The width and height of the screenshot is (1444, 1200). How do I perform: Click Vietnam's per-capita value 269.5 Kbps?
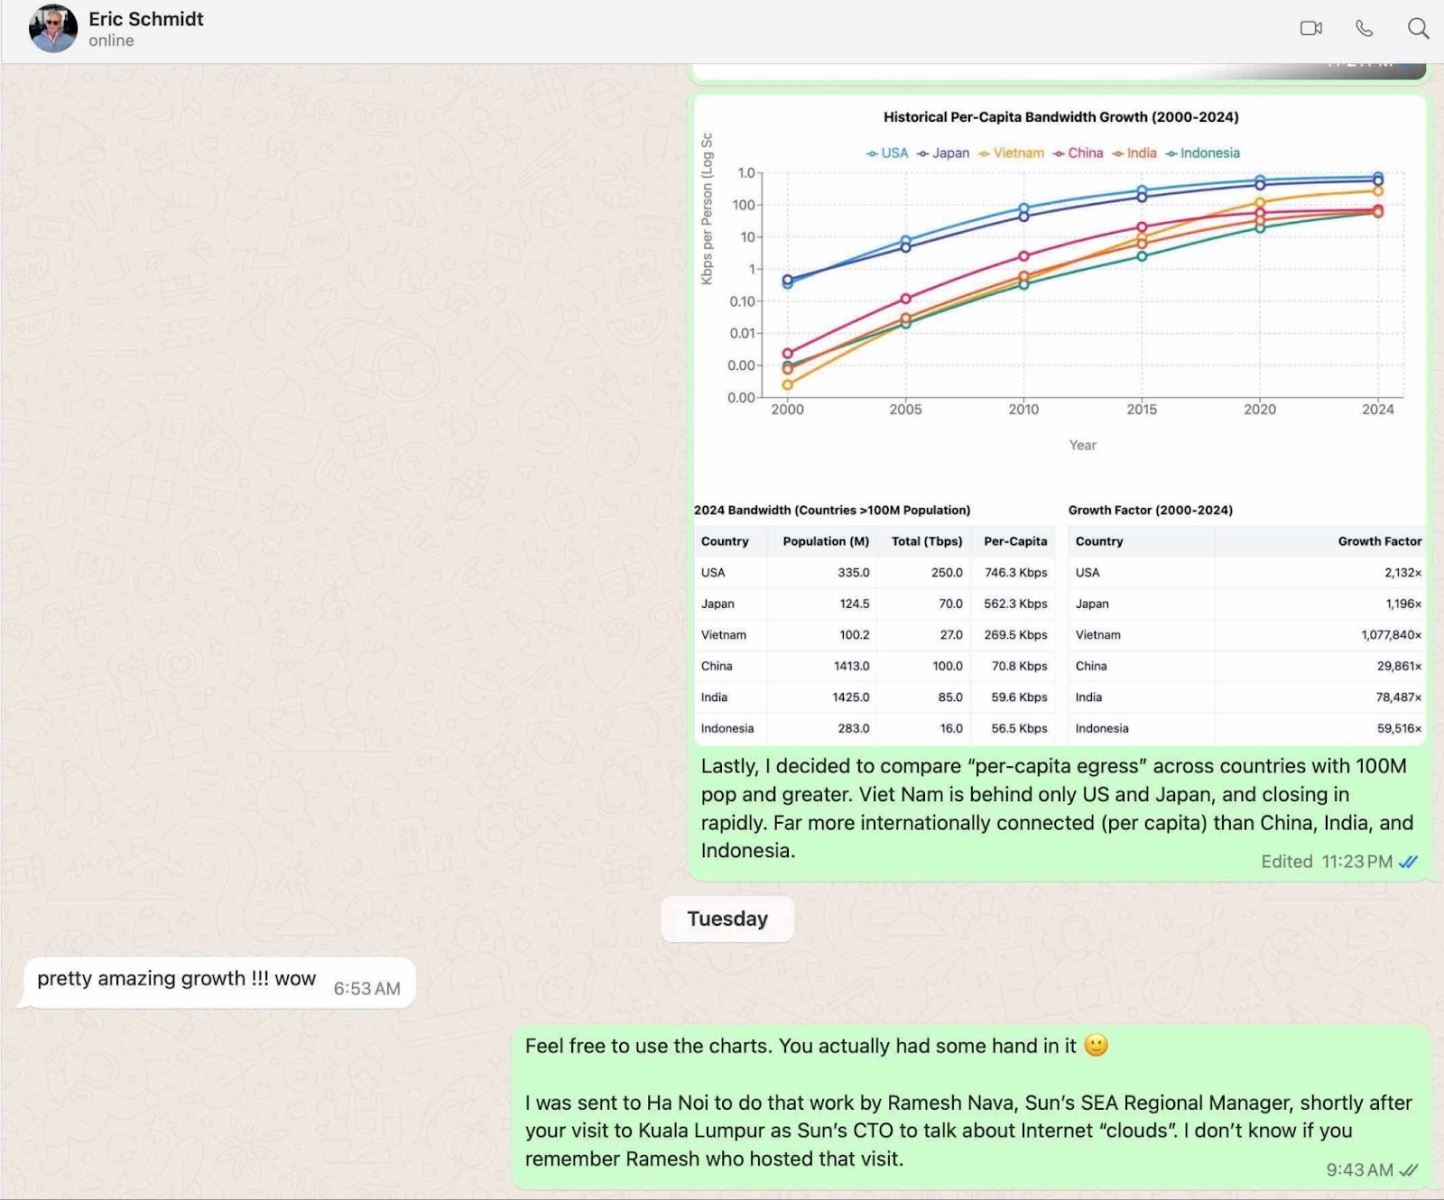(x=1016, y=635)
